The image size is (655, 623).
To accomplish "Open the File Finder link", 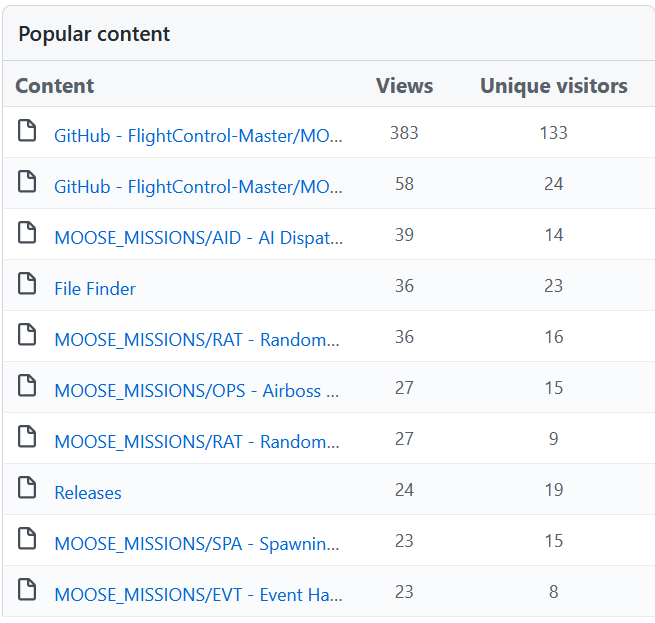I will [x=95, y=289].
